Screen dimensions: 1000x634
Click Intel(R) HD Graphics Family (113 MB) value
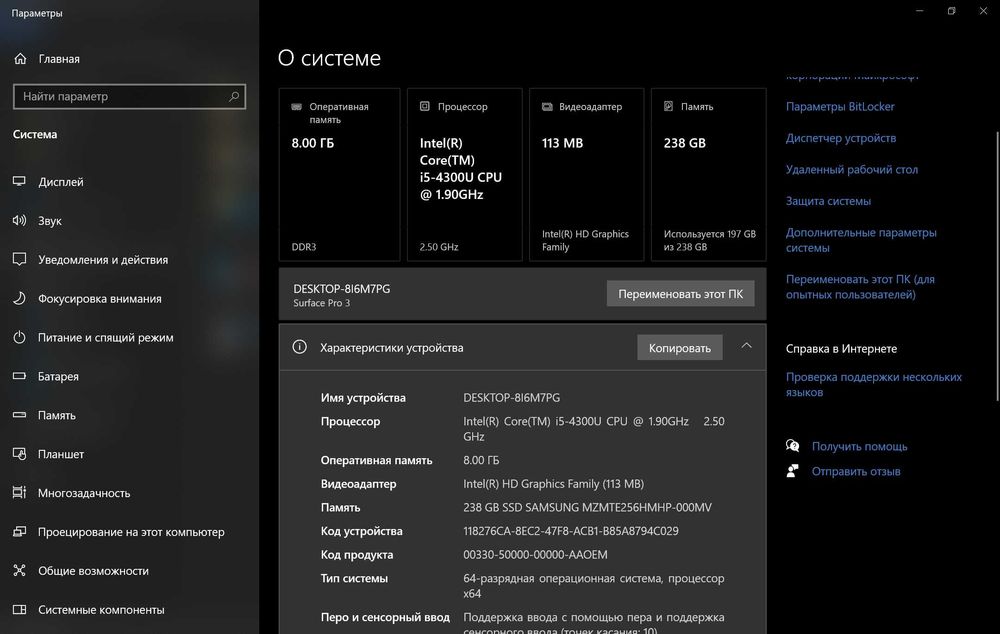(x=554, y=483)
